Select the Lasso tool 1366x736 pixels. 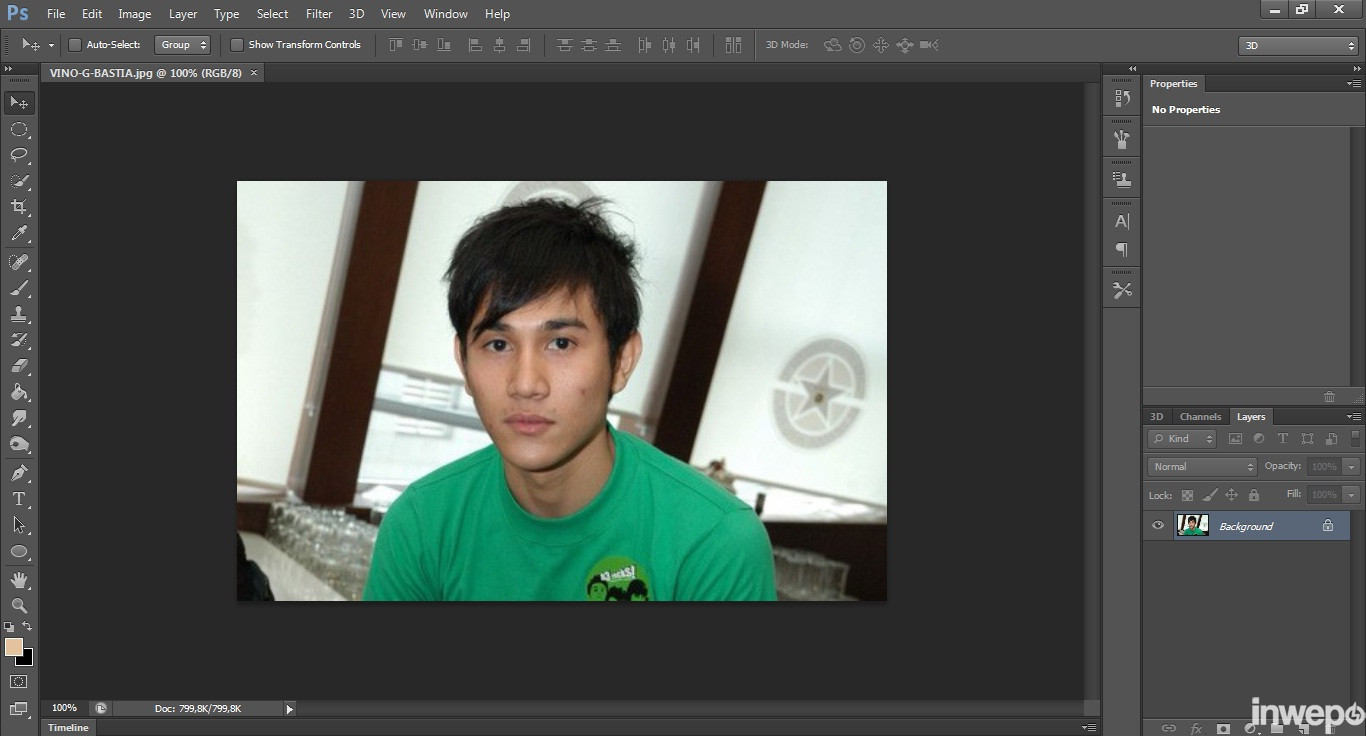coord(19,155)
